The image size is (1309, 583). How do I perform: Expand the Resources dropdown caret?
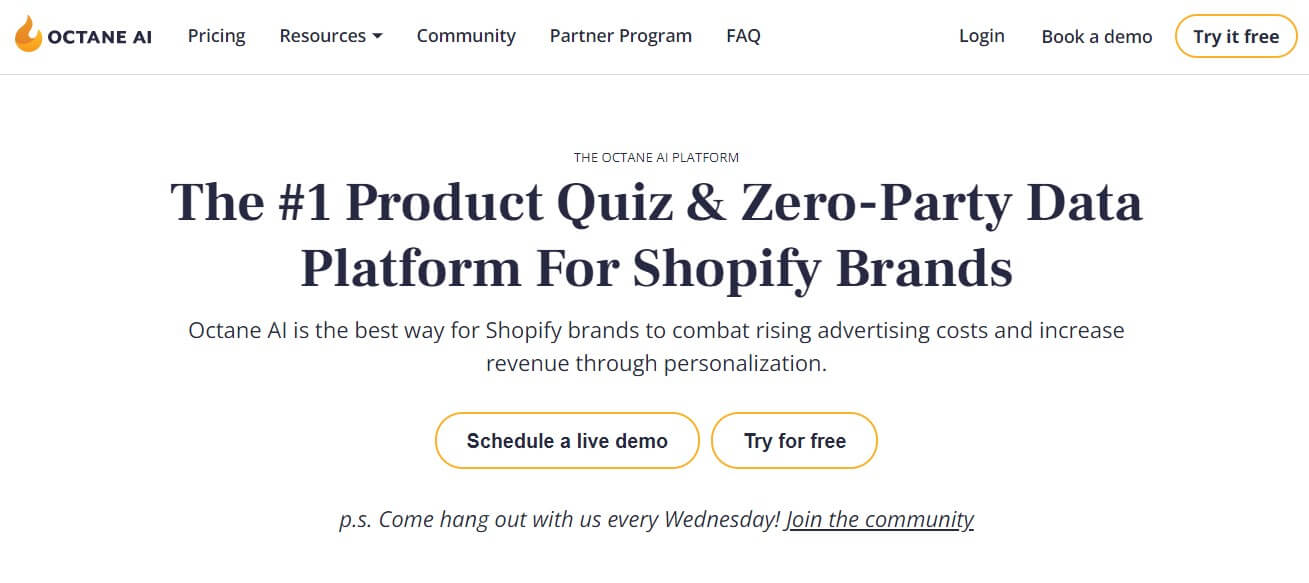coord(377,37)
